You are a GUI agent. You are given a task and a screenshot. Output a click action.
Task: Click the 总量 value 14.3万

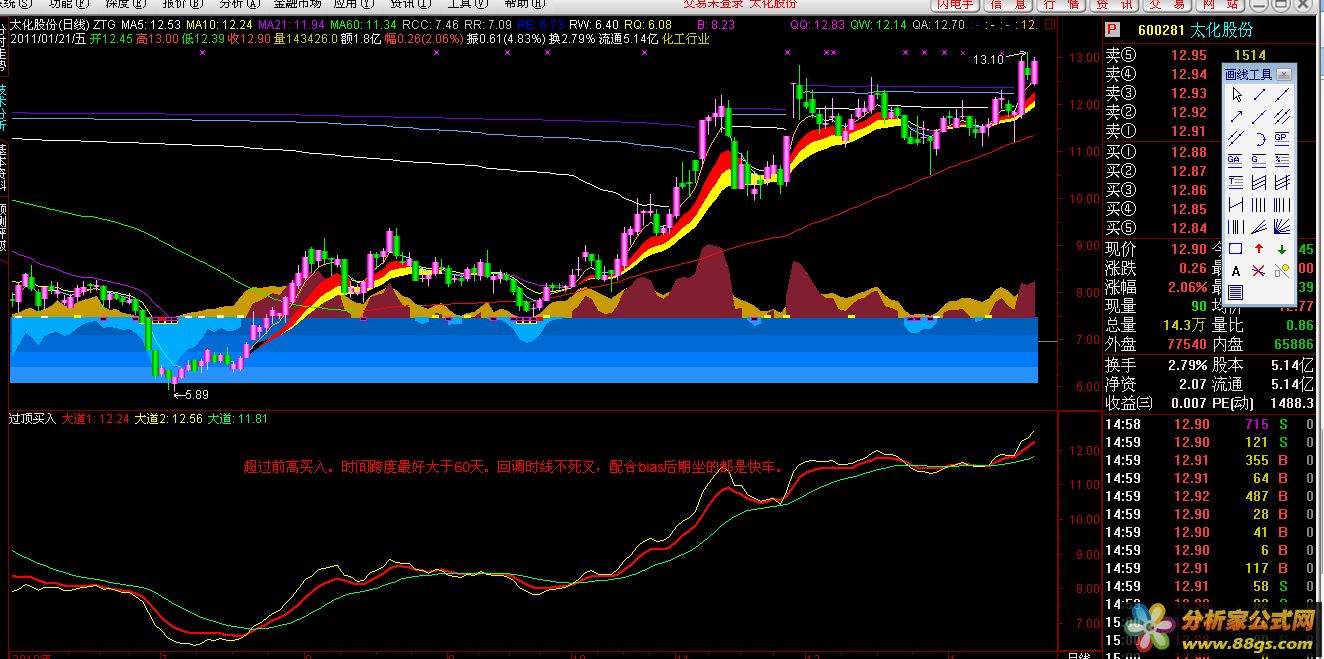pyautogui.click(x=1184, y=325)
